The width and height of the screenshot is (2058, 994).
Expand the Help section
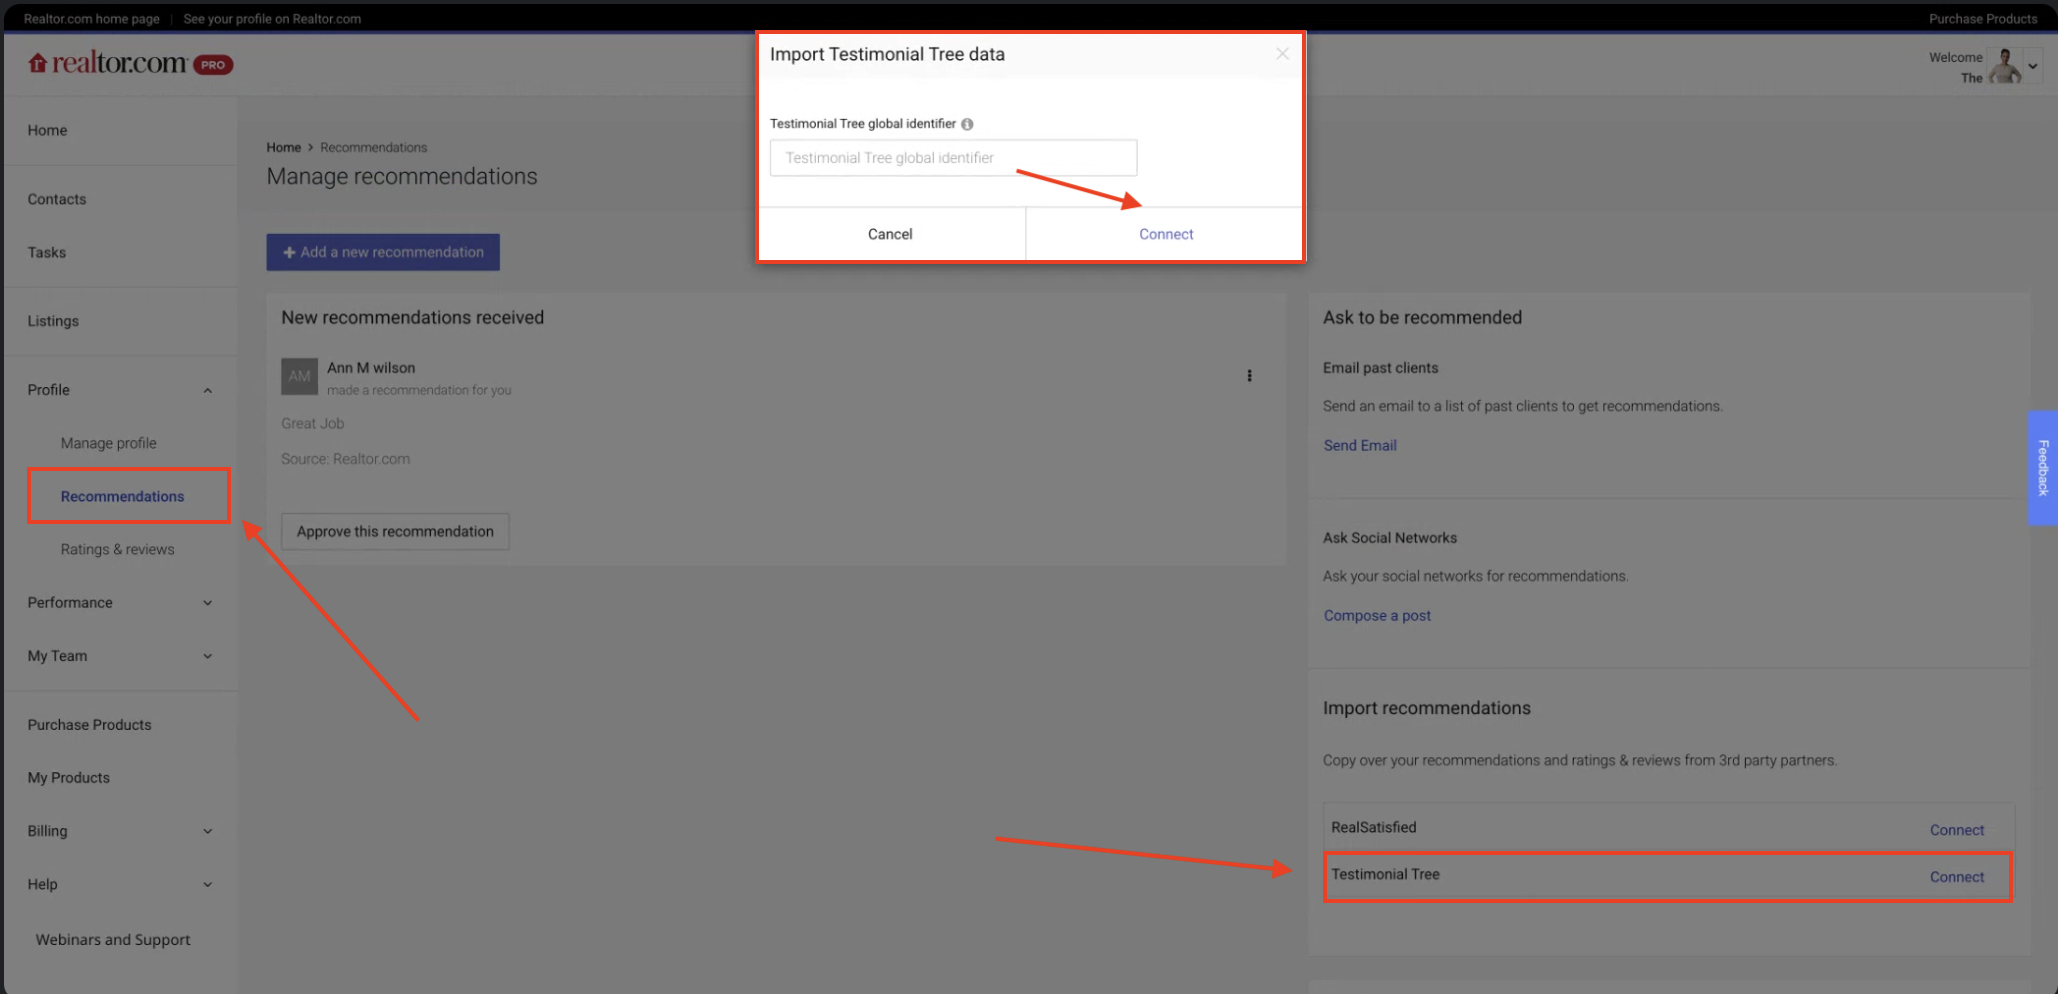[x=208, y=884]
